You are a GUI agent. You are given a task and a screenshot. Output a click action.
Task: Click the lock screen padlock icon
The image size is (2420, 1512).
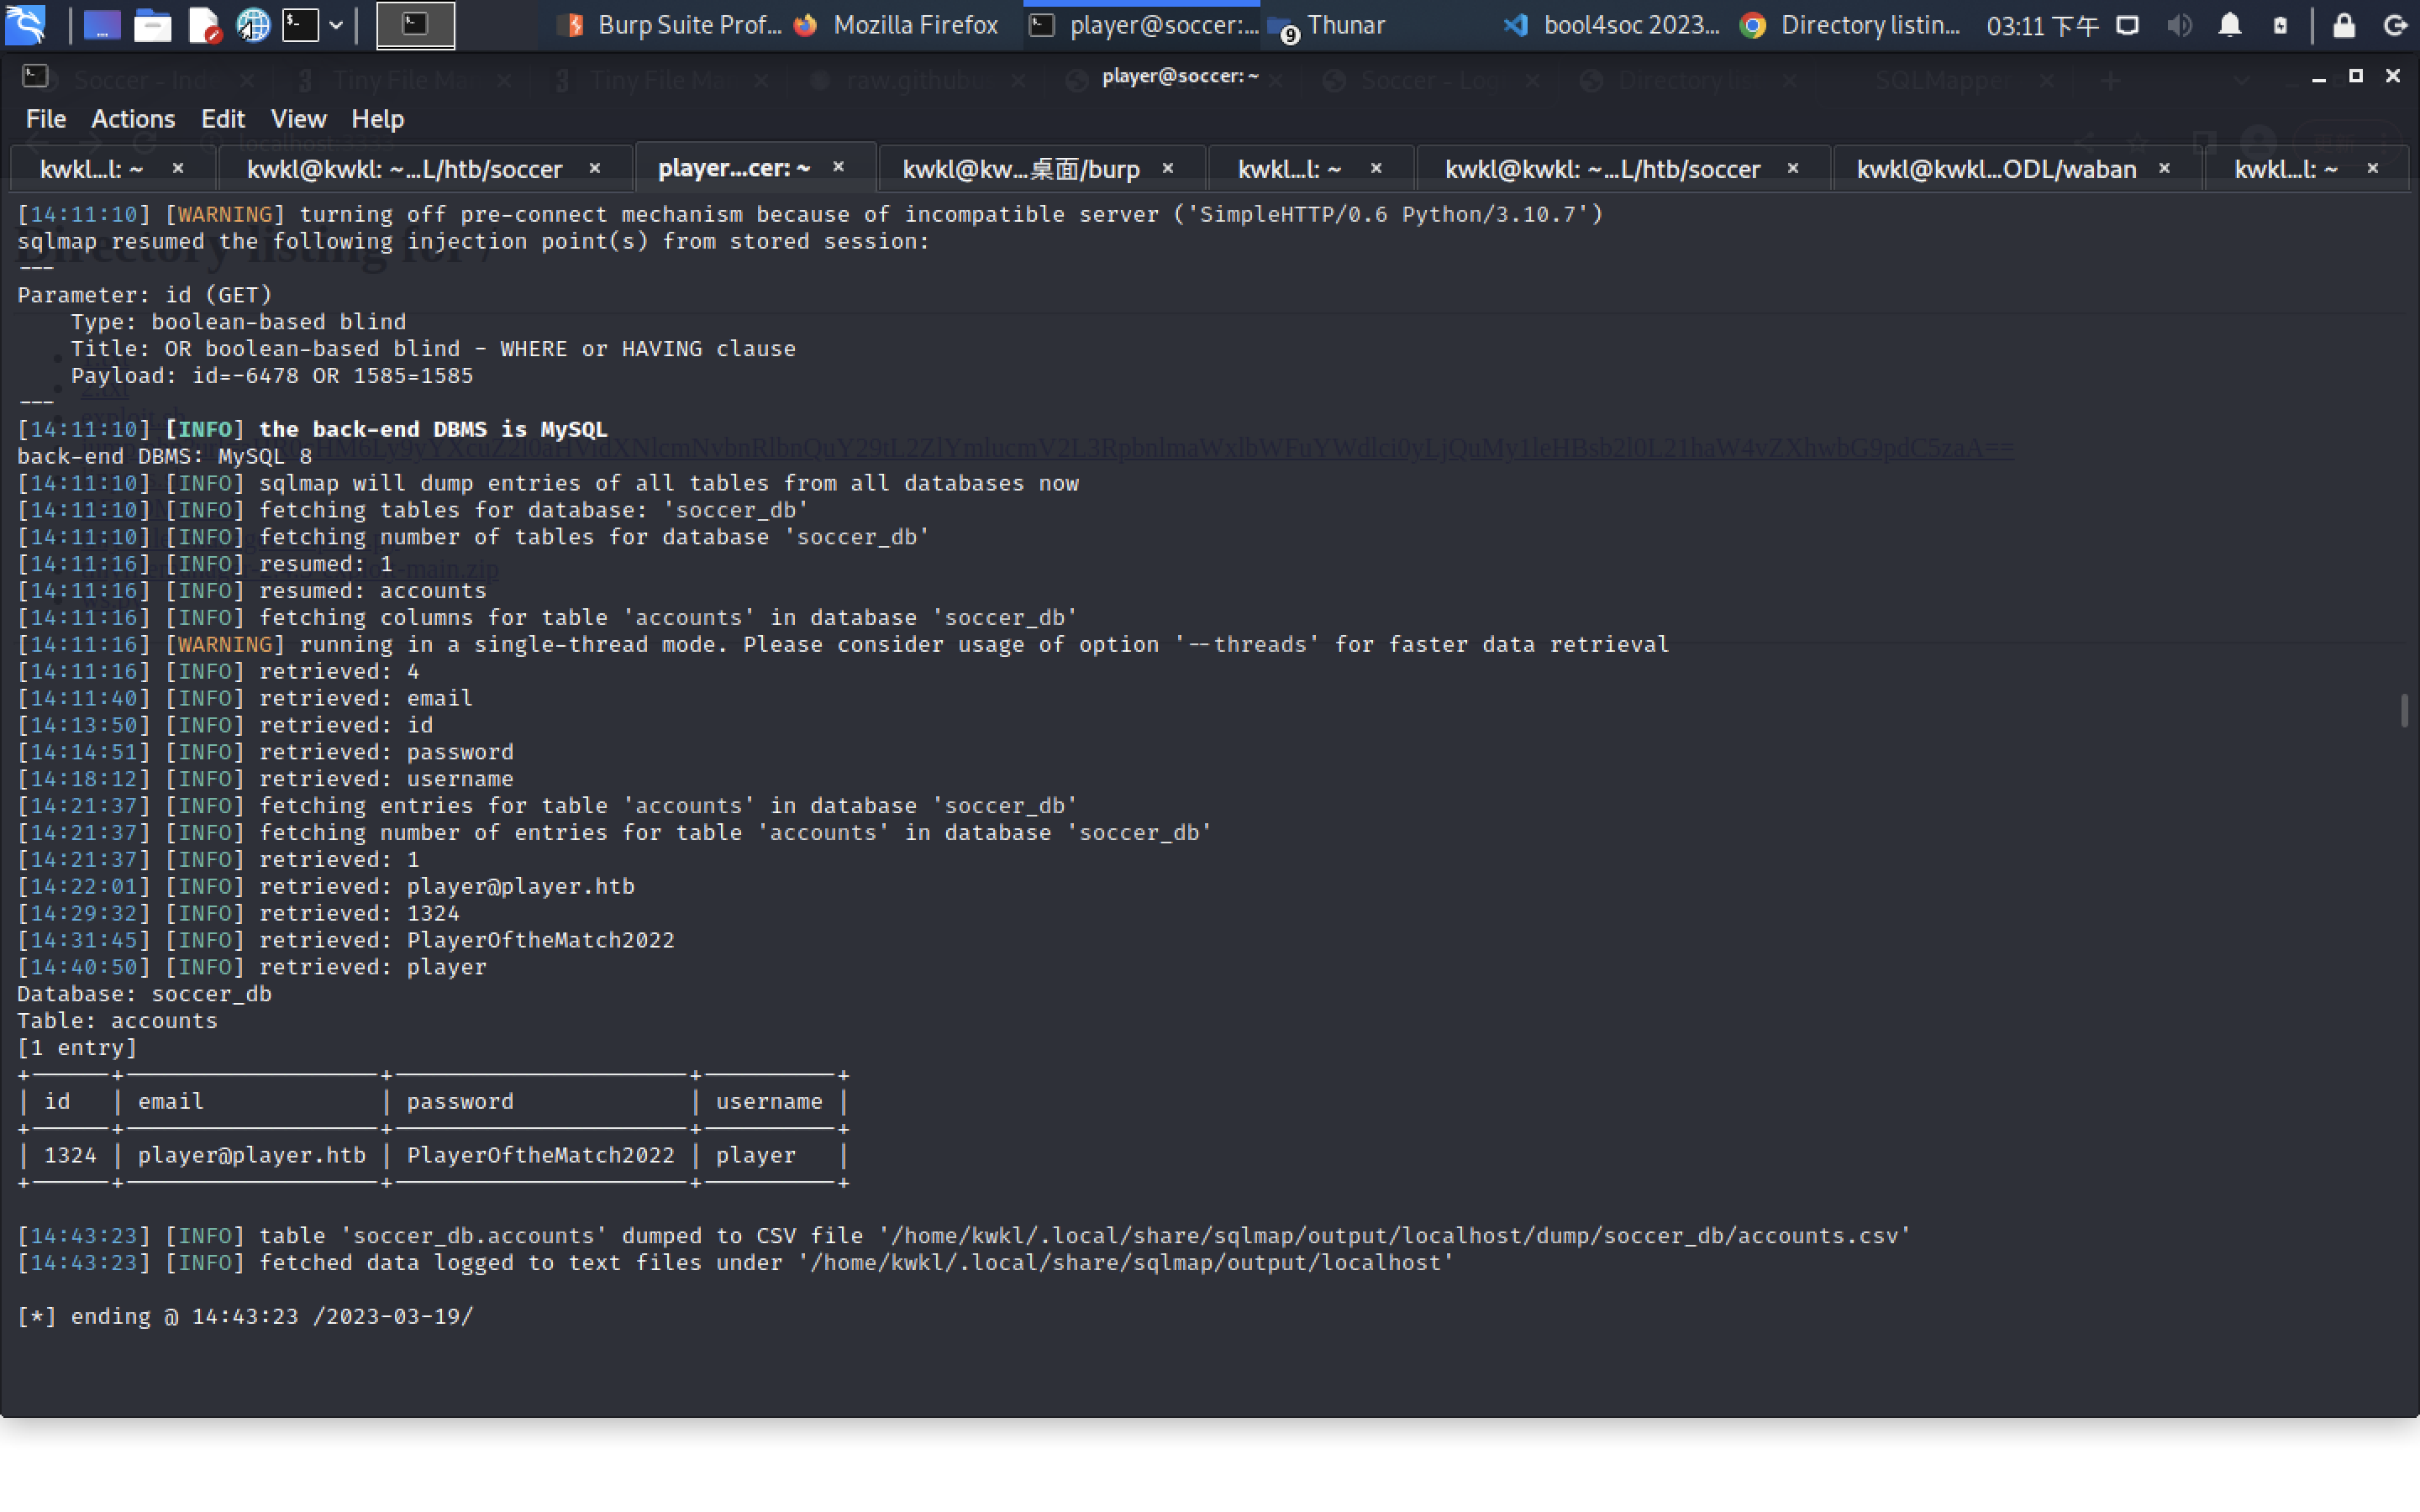[2343, 25]
